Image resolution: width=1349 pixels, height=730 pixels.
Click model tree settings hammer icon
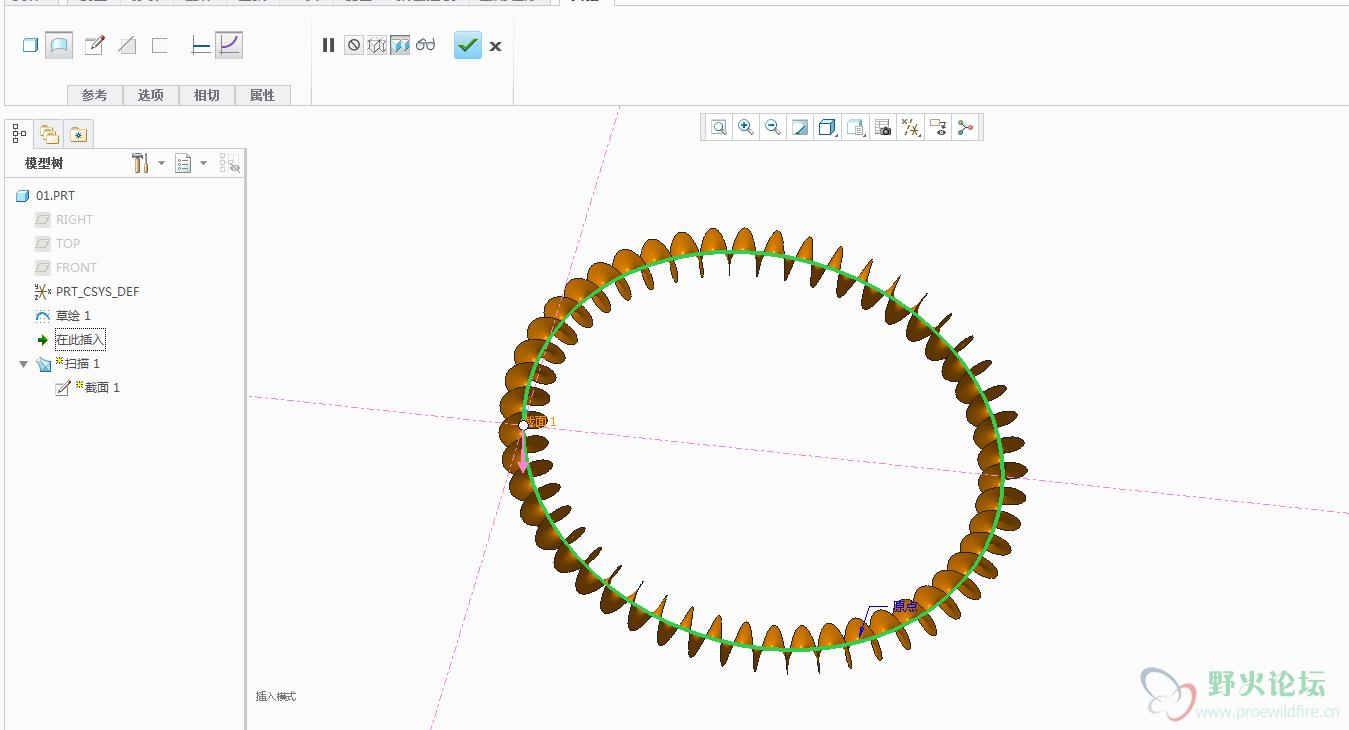point(140,163)
